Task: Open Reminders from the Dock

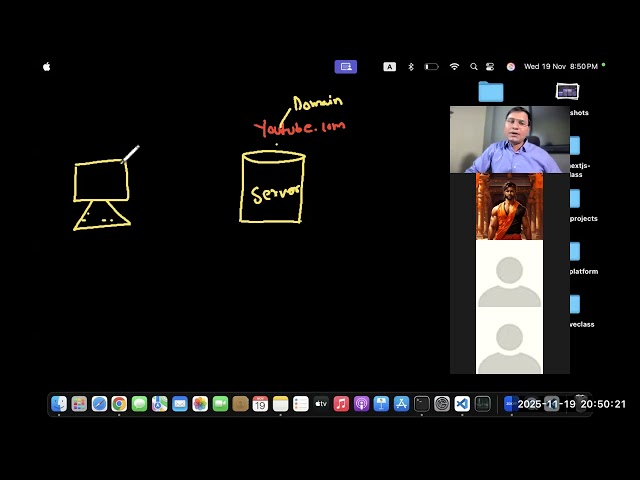Action: click(301, 404)
